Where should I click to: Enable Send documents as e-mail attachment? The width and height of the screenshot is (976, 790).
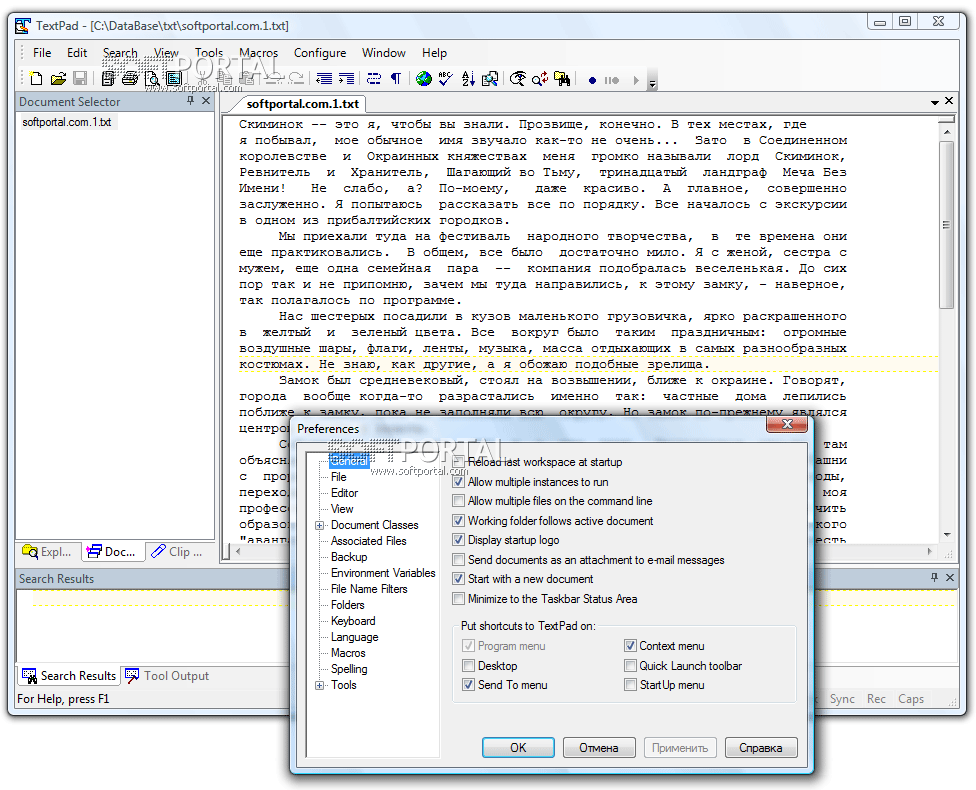tap(459, 560)
